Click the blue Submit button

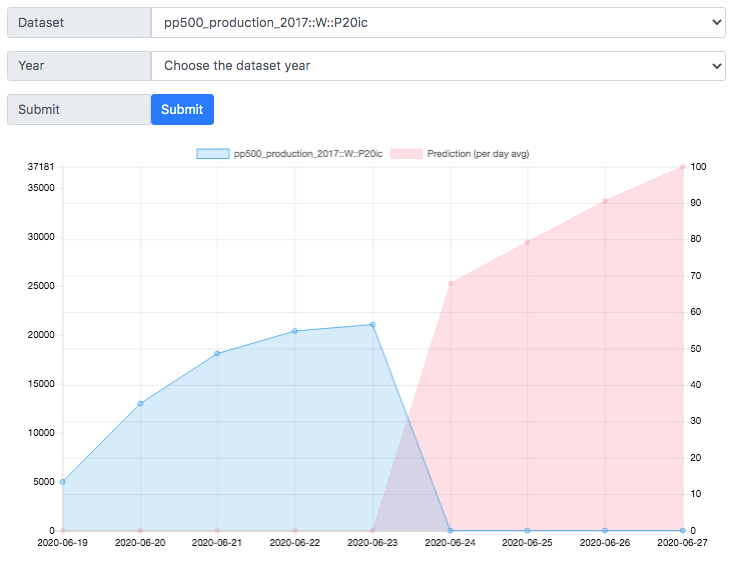click(x=182, y=109)
